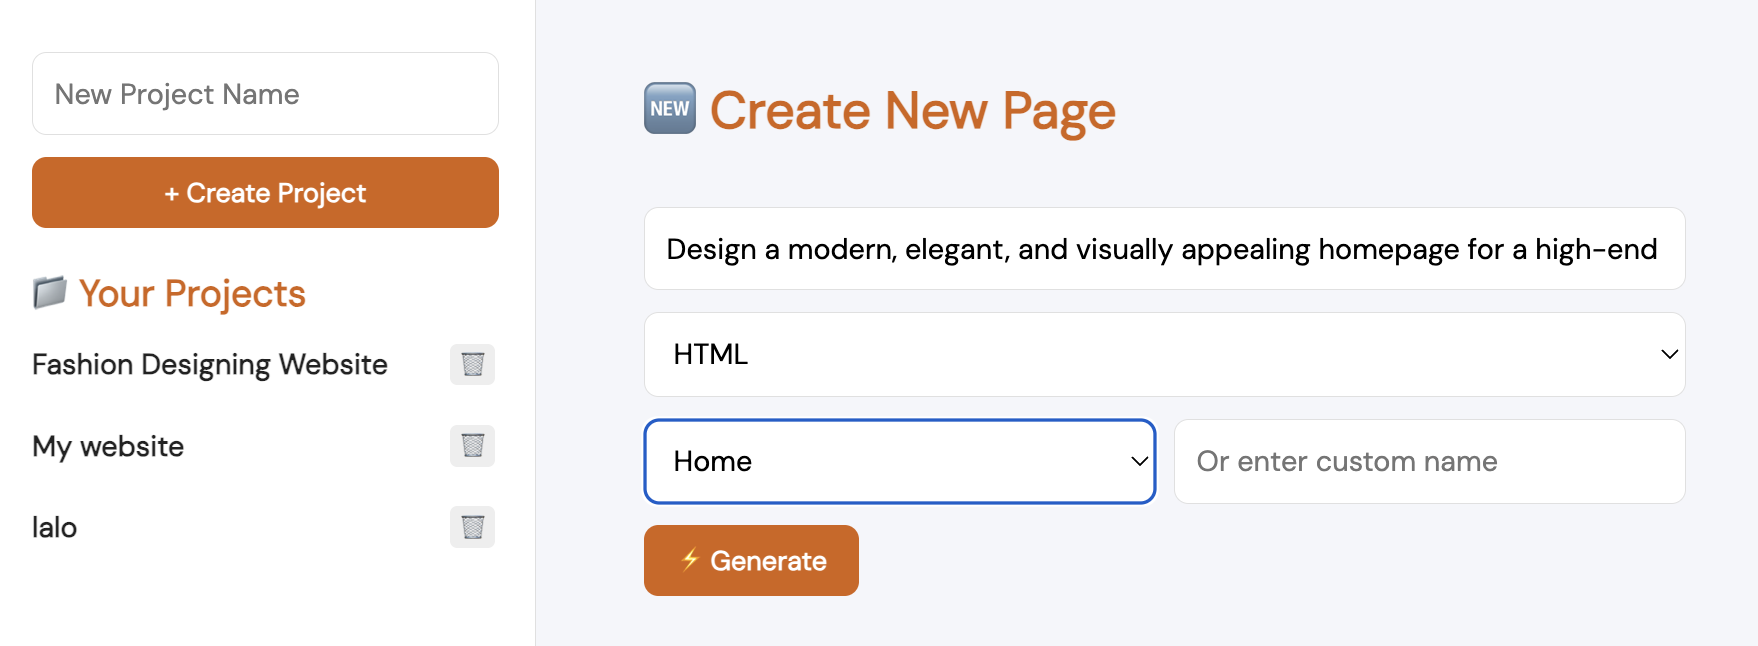This screenshot has height=646, width=1758.
Task: Delete the Fashion Designing Website project
Action: pos(472,365)
